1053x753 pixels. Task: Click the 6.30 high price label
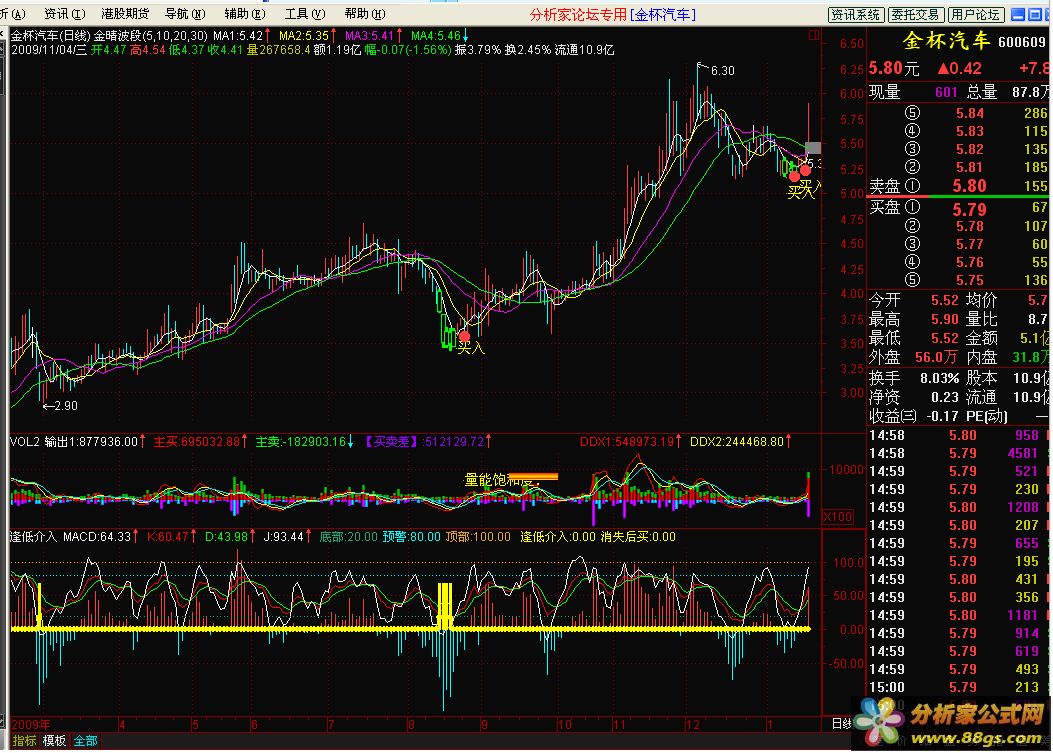coord(723,70)
